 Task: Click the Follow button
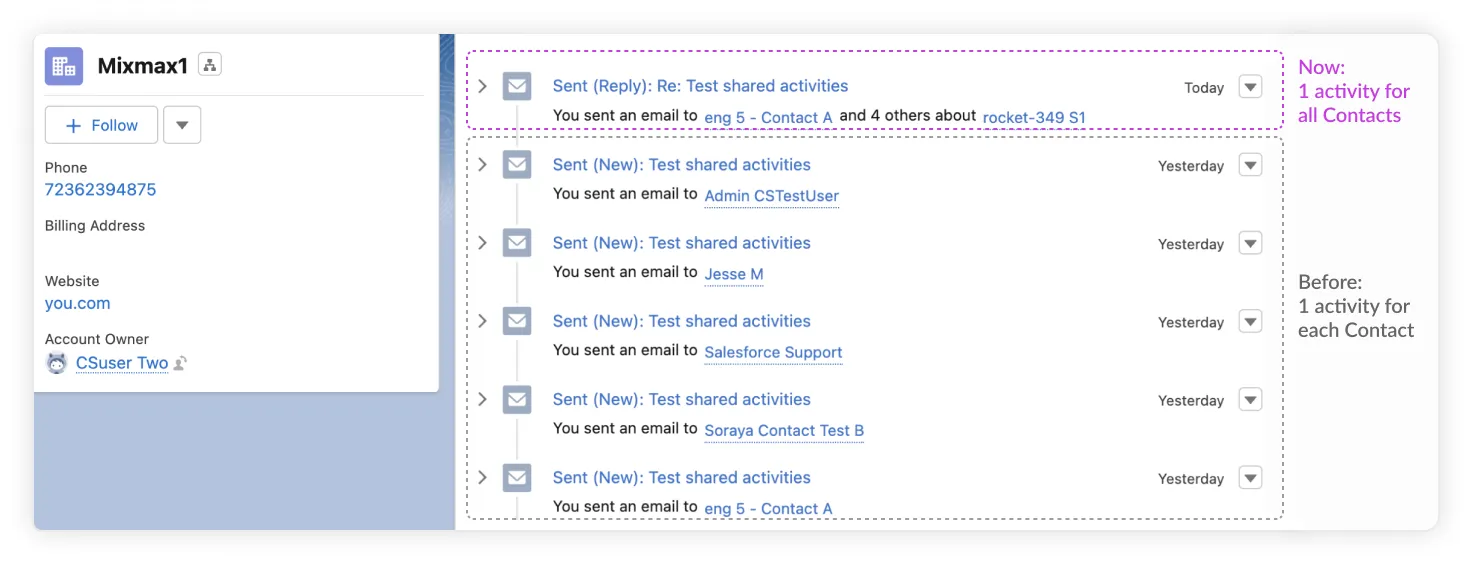(x=101, y=125)
